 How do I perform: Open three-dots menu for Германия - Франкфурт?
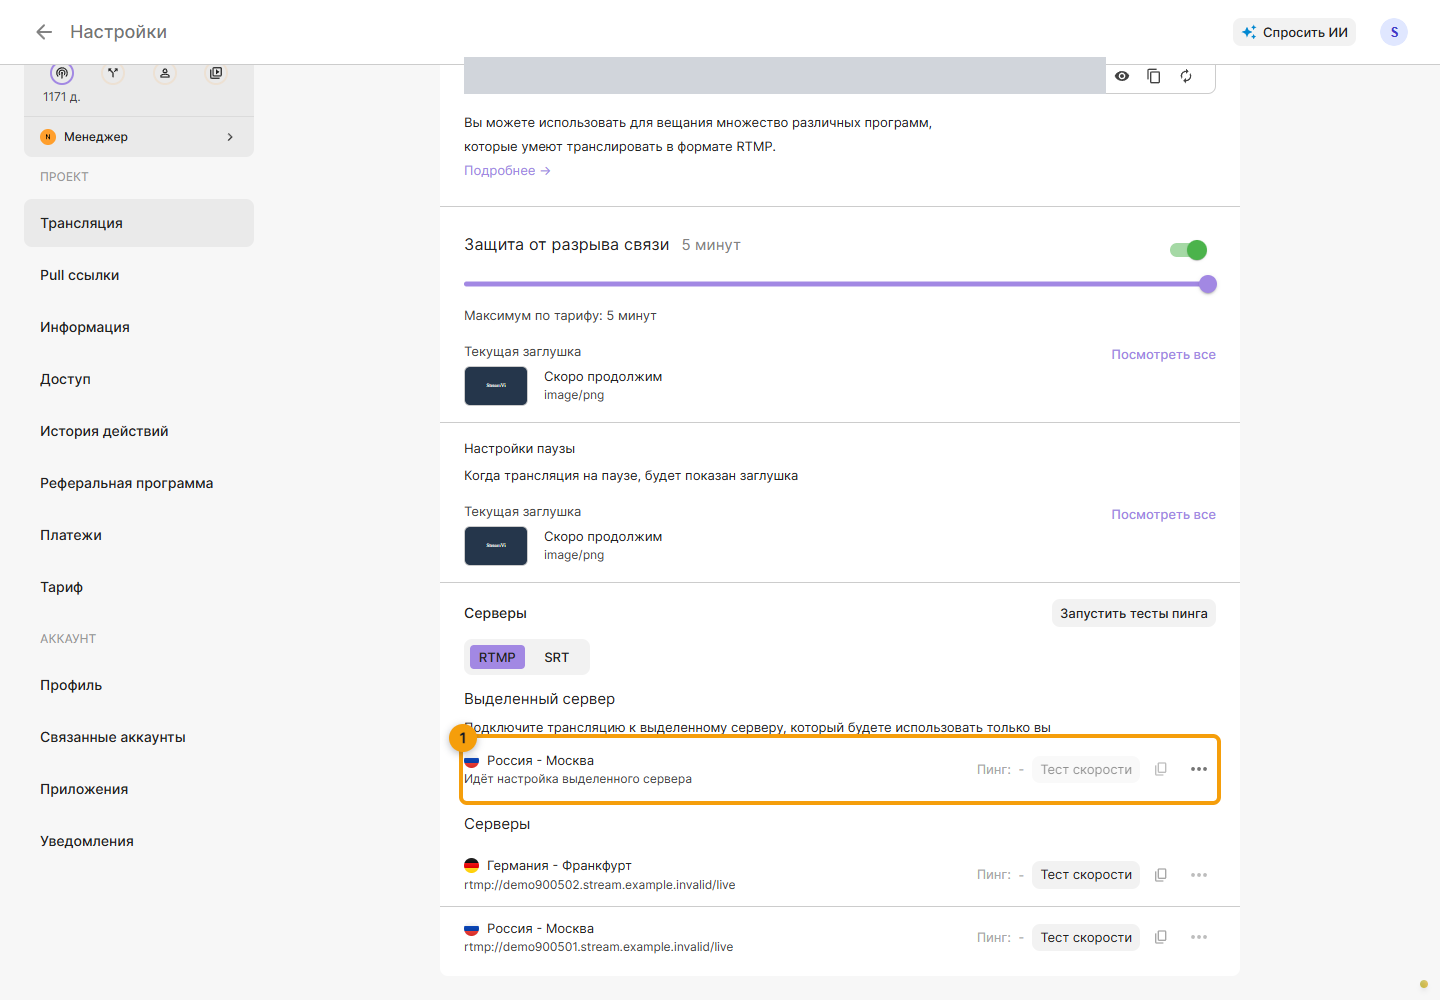(x=1199, y=875)
